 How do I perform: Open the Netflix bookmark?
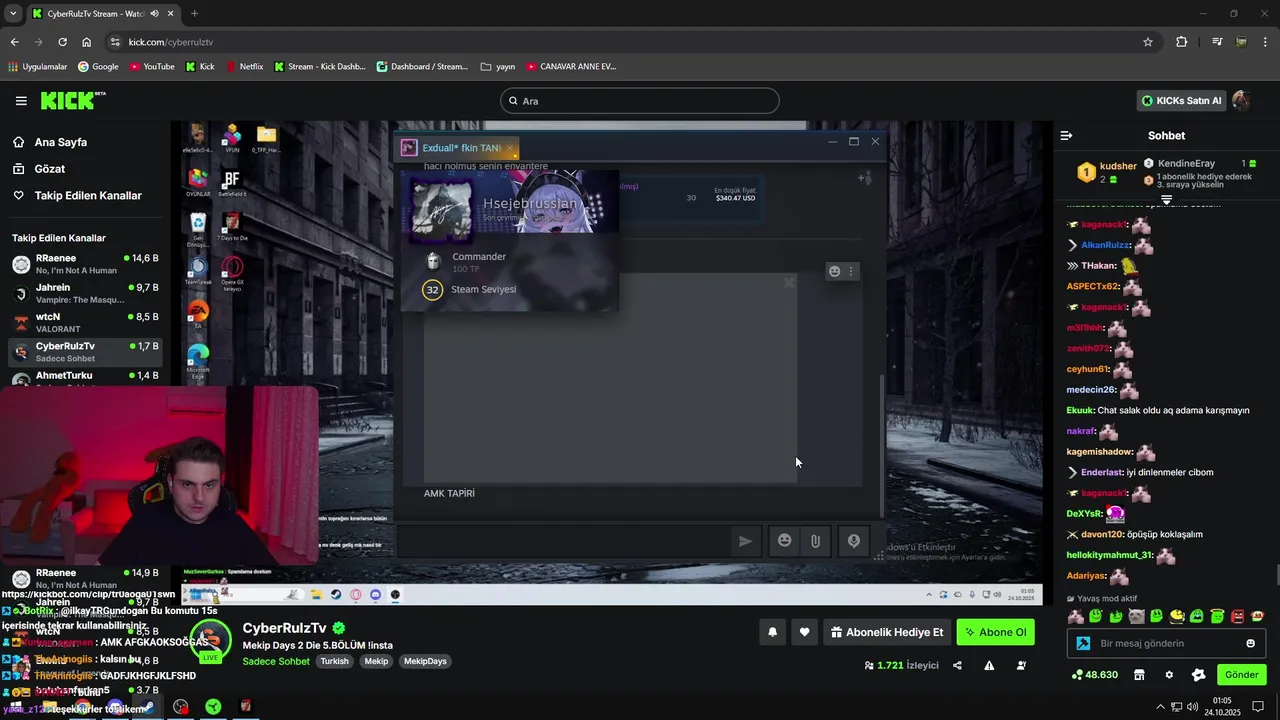[x=244, y=67]
